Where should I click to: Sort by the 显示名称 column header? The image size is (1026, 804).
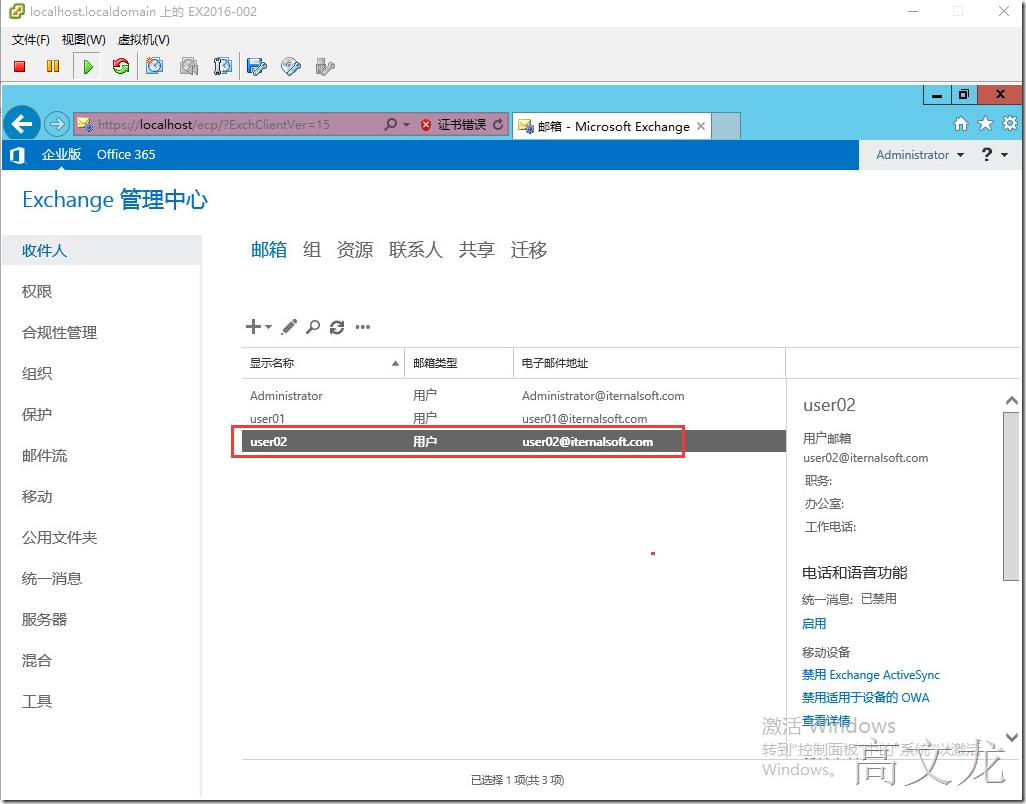(323, 363)
